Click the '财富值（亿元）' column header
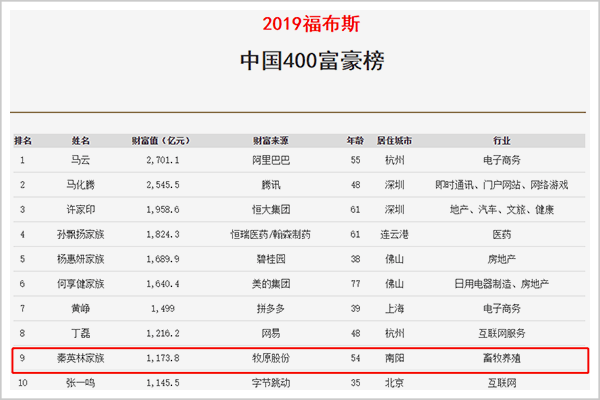The width and height of the screenshot is (600, 400). point(161,140)
